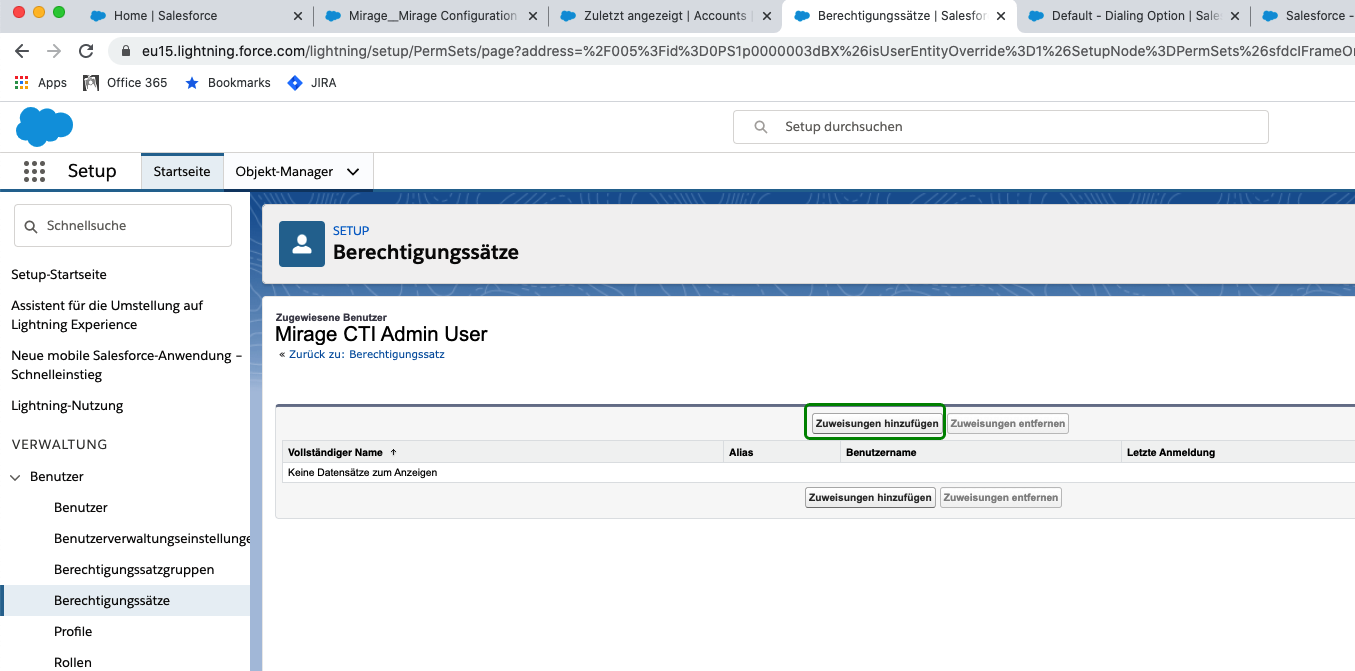Click top Zuweisungen hinzufügen button
This screenshot has width=1355, height=671.
[877, 424]
